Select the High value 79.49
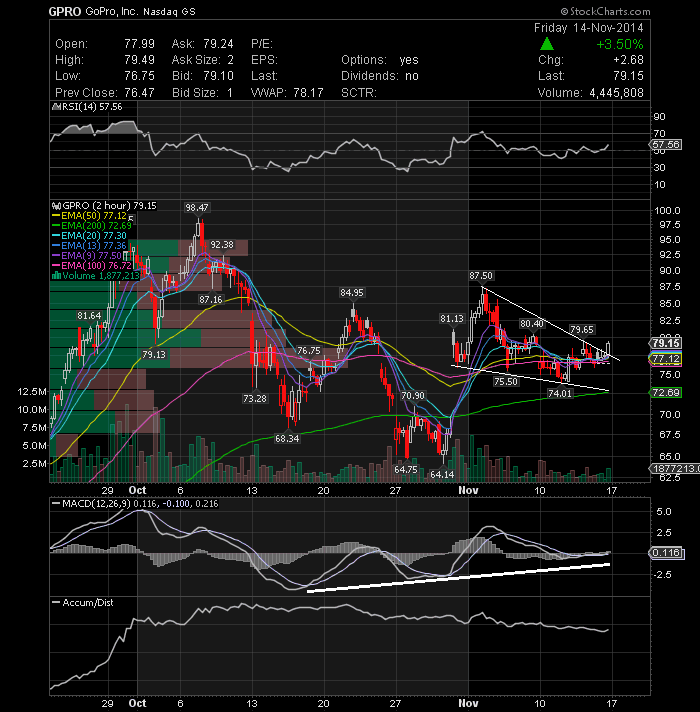Screen dimensions: 700x712 click(139, 60)
